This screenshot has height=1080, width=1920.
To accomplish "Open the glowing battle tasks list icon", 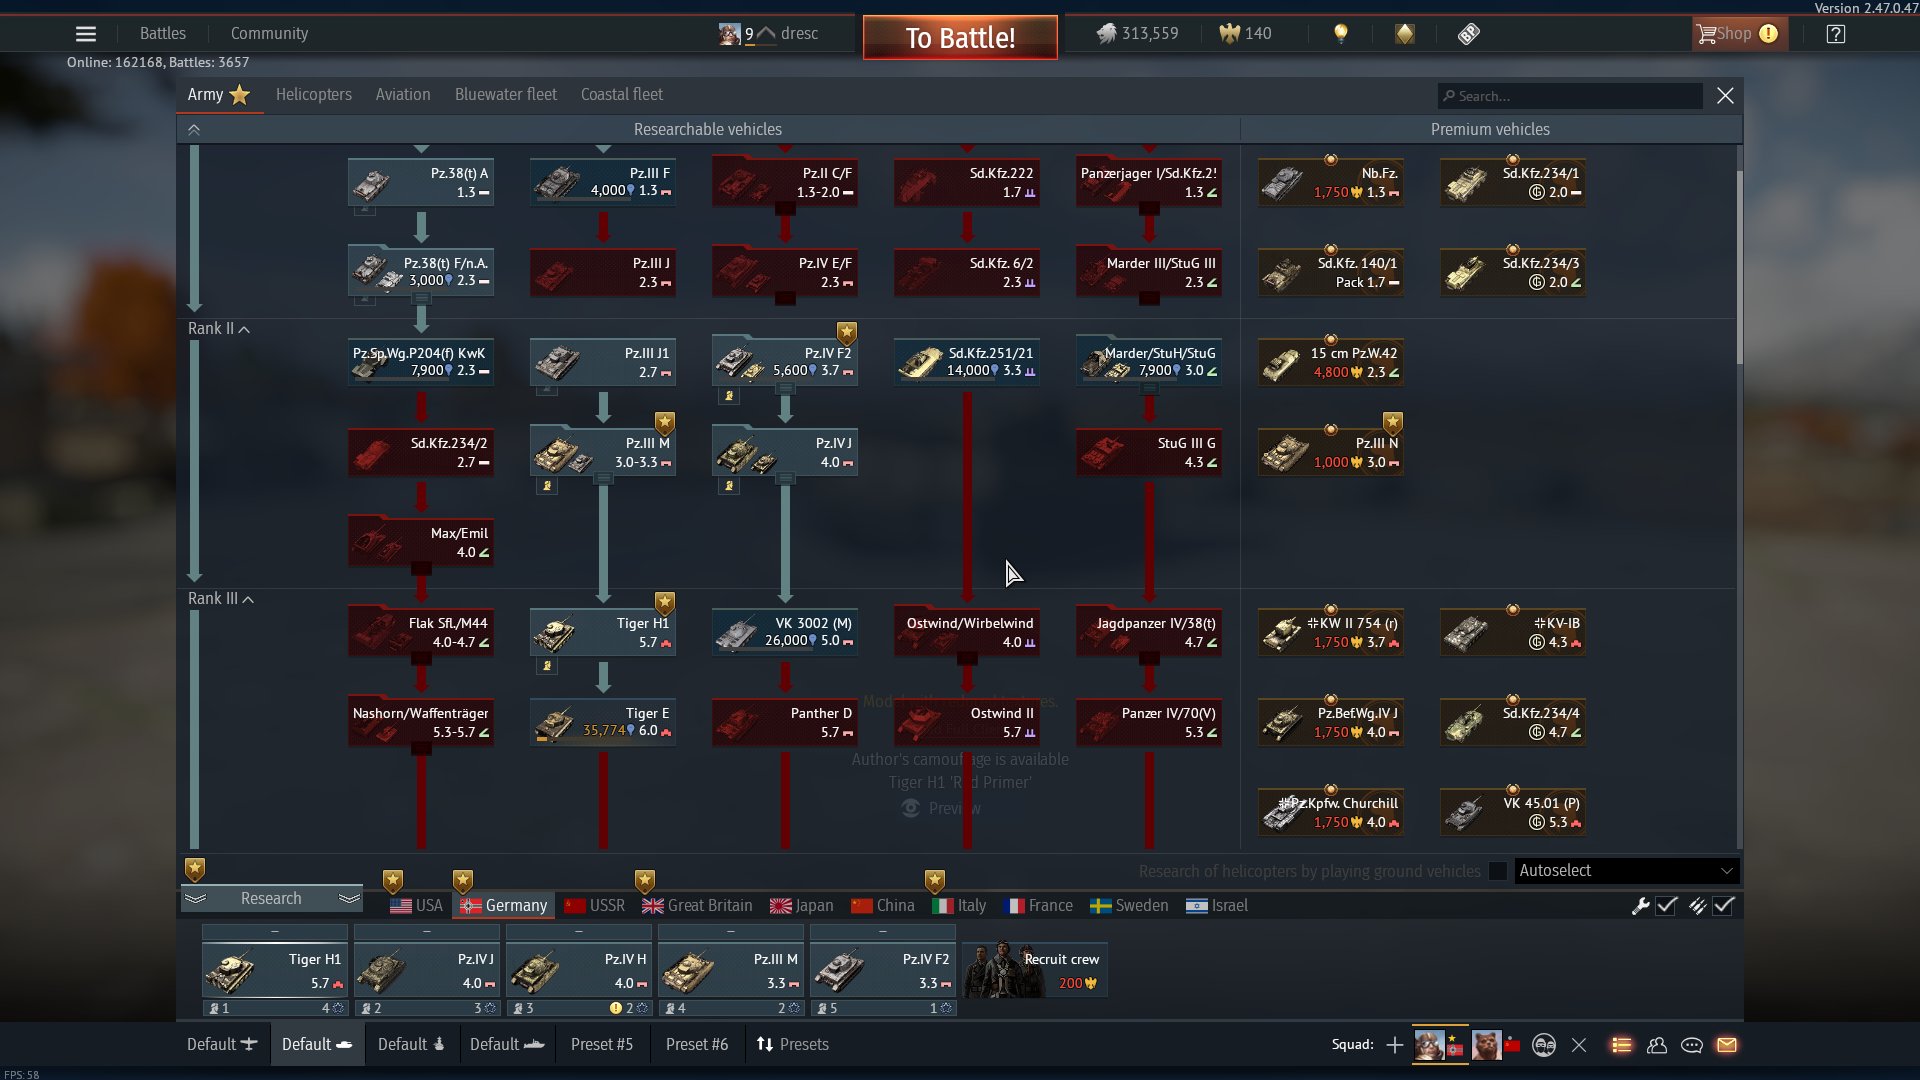I will point(1622,1045).
